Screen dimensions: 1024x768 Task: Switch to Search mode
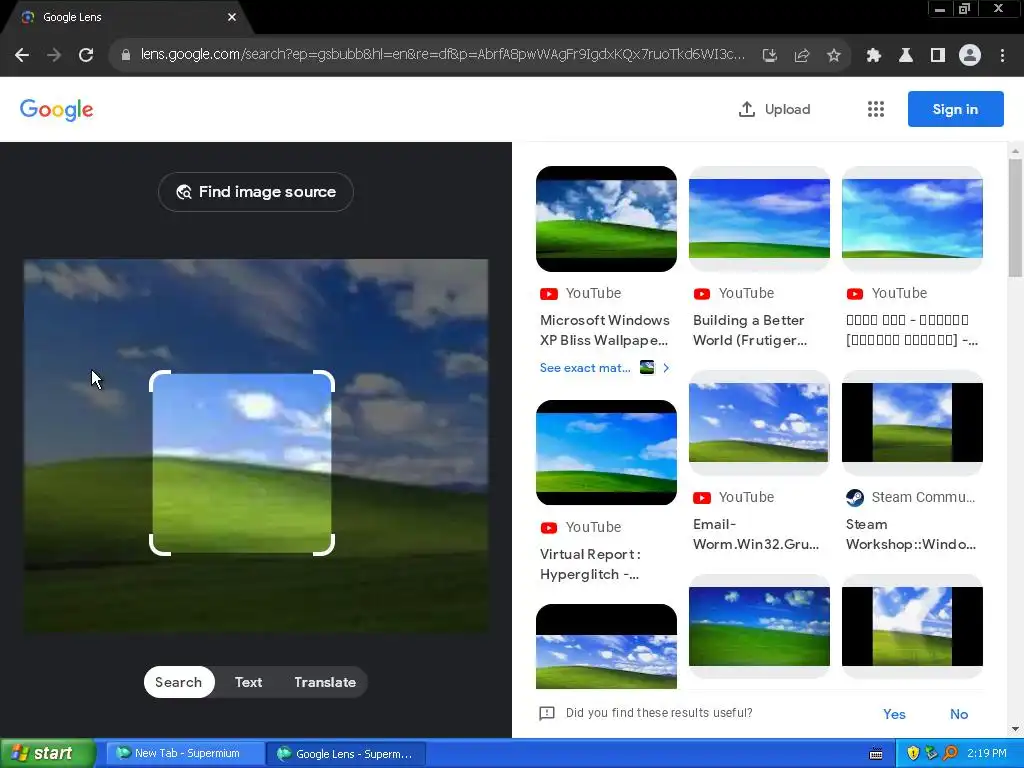[x=178, y=682]
